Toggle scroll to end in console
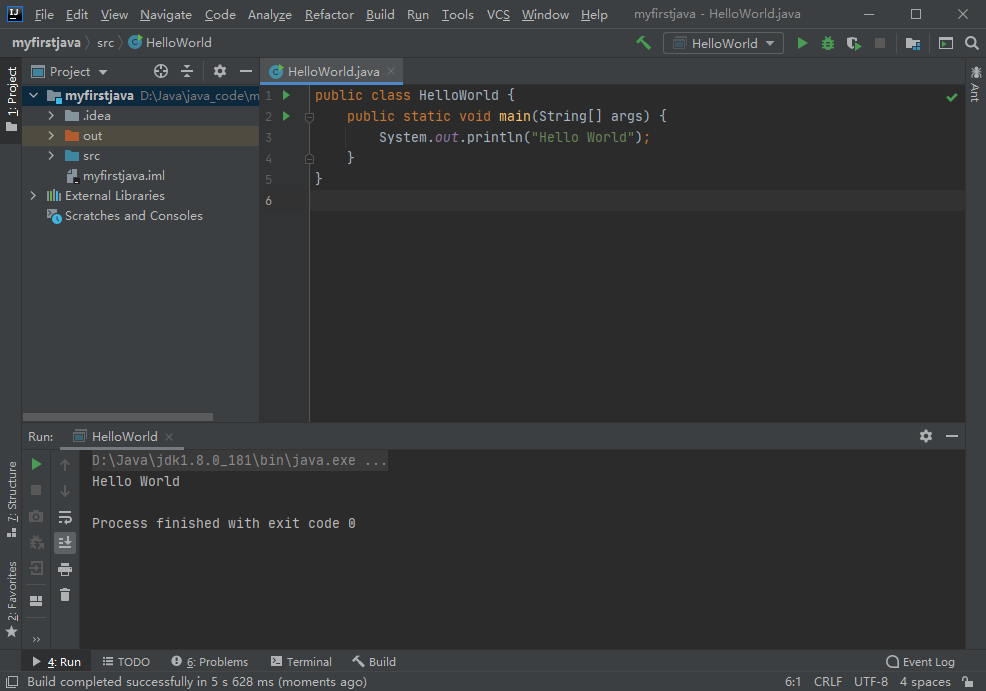The image size is (986, 691). pos(65,543)
